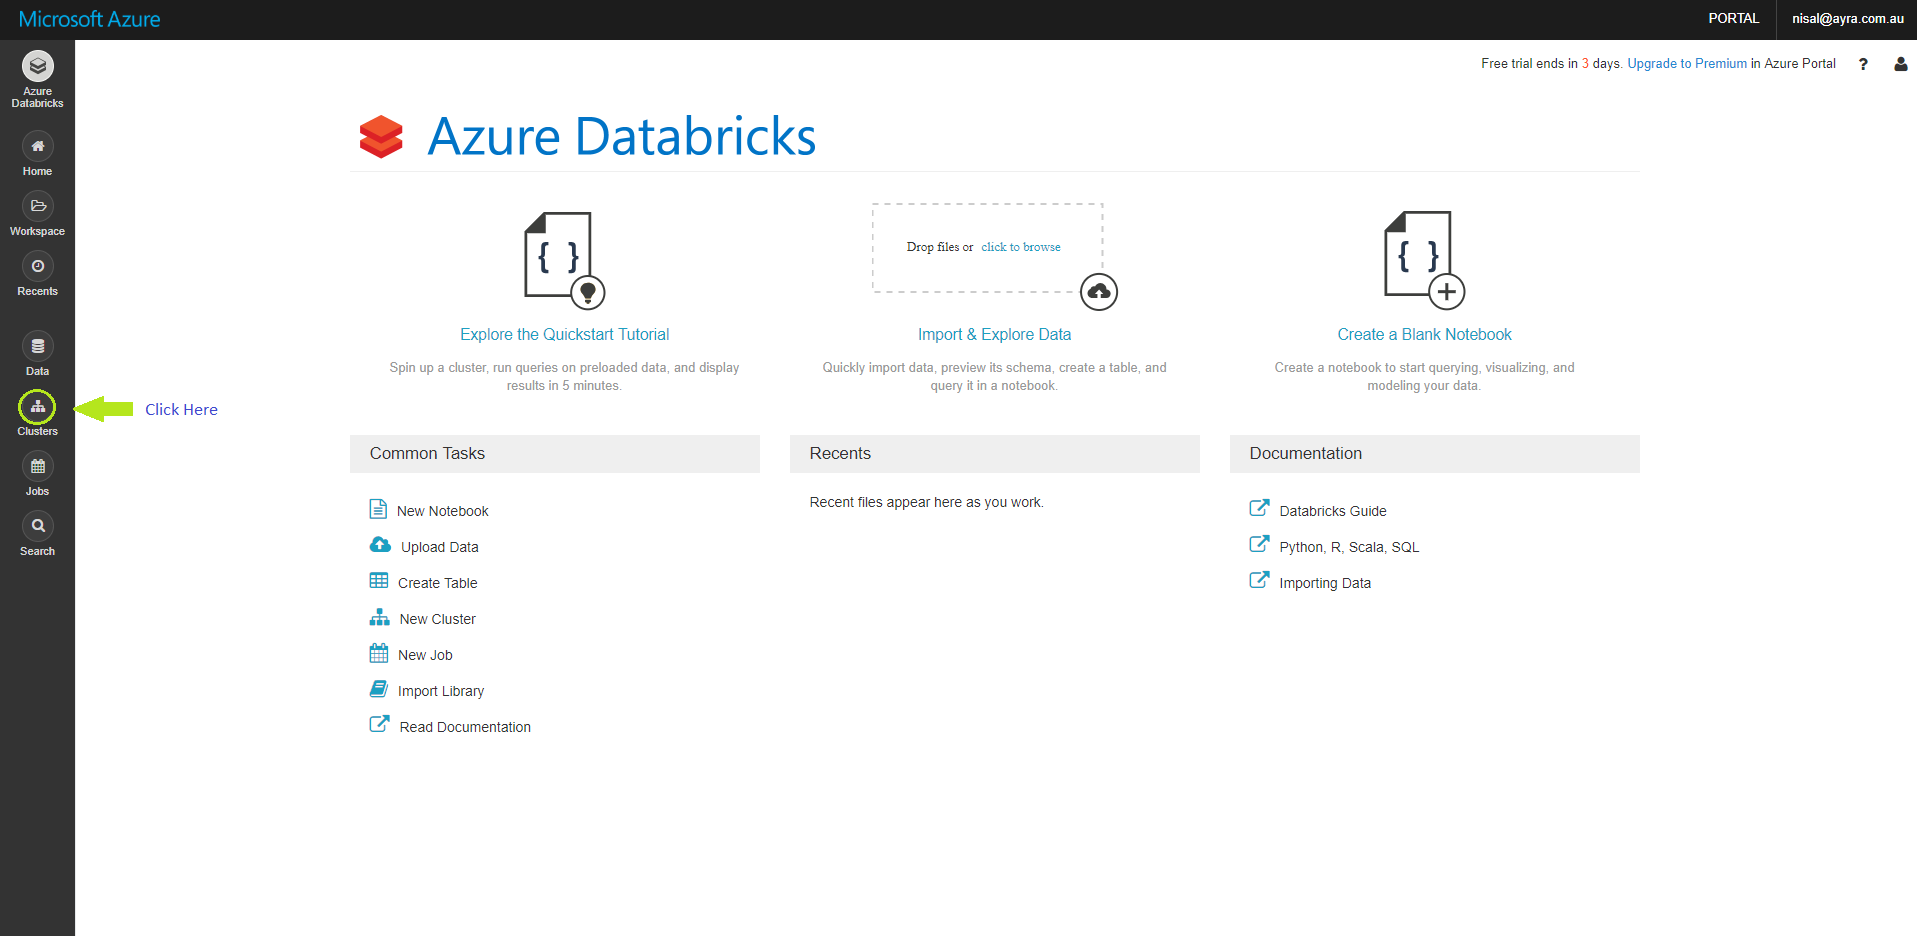
Task: Select Create Table task
Action: click(x=437, y=583)
